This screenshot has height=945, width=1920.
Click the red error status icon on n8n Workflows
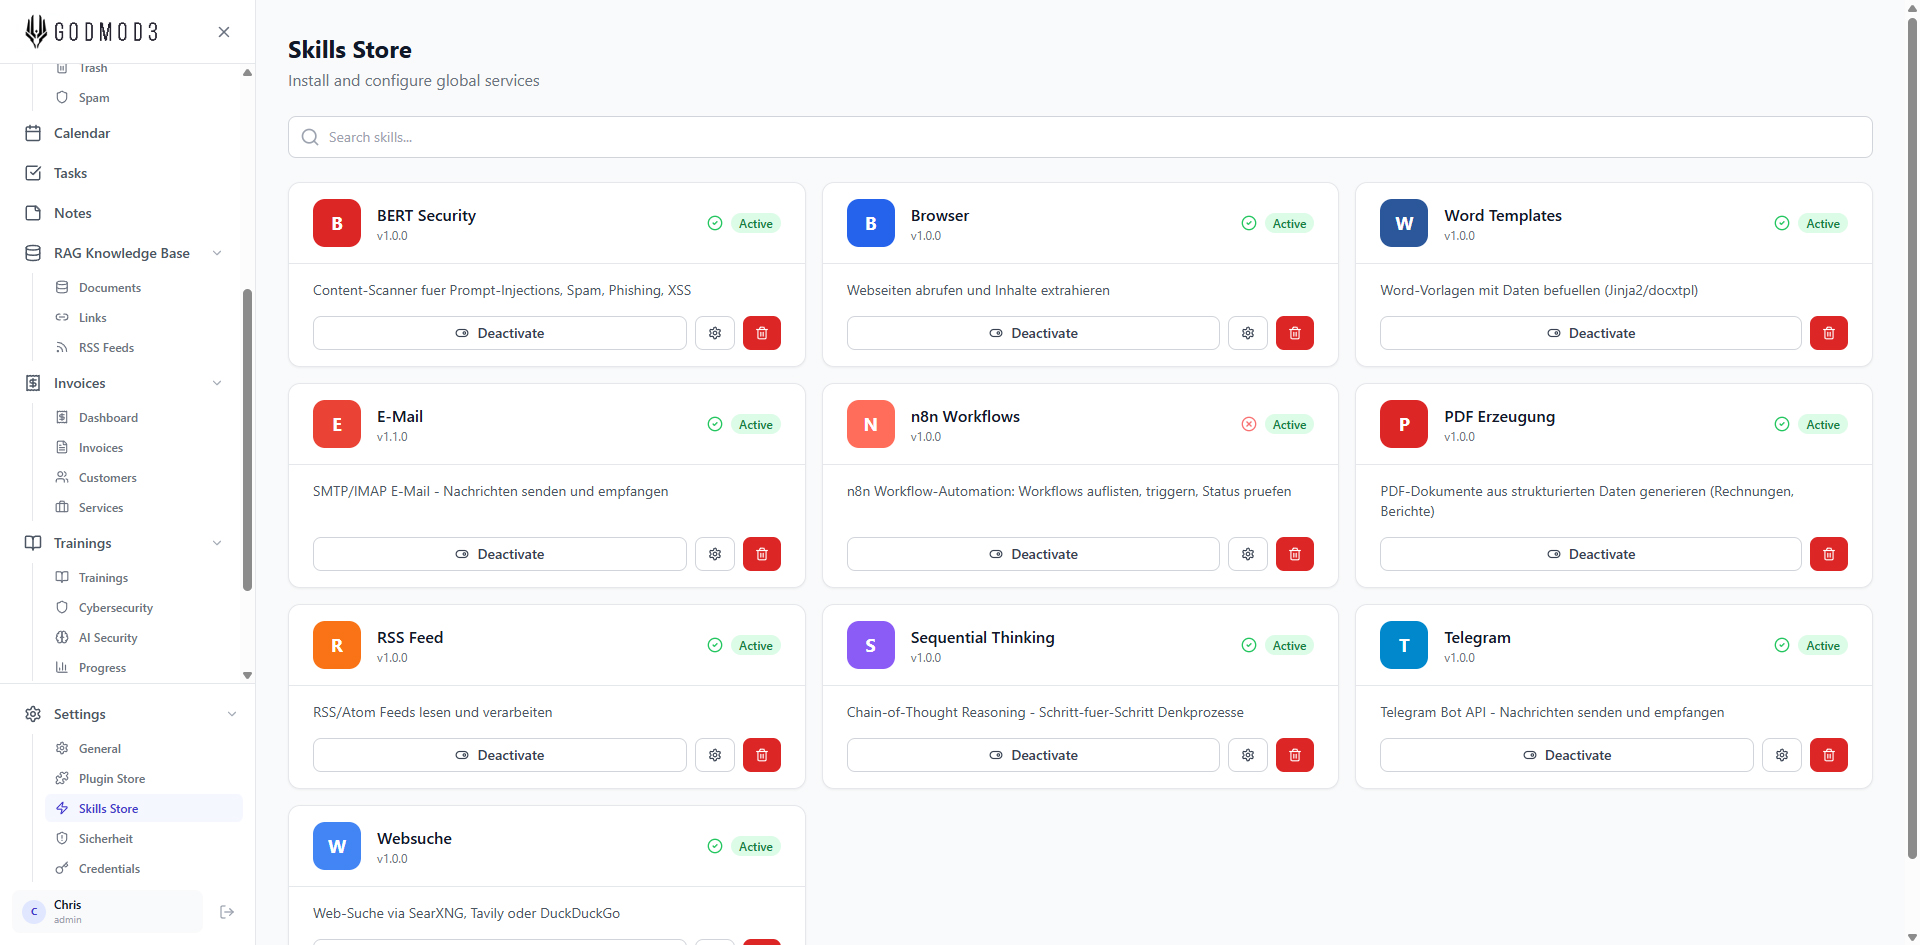point(1249,424)
